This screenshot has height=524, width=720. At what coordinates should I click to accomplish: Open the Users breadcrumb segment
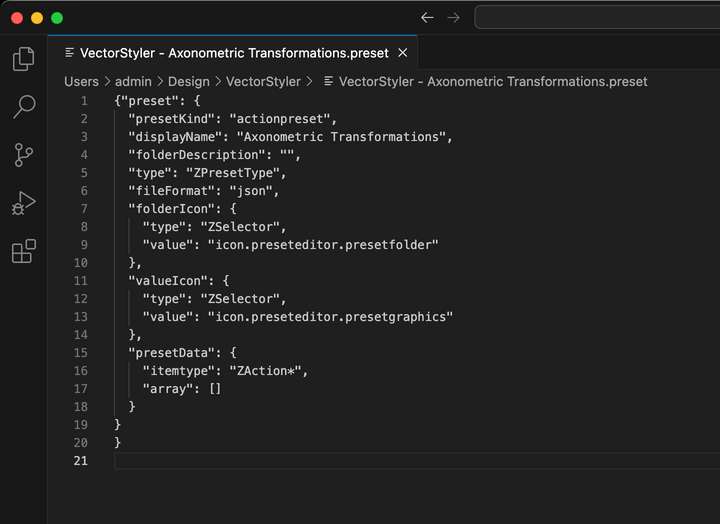(x=81, y=82)
